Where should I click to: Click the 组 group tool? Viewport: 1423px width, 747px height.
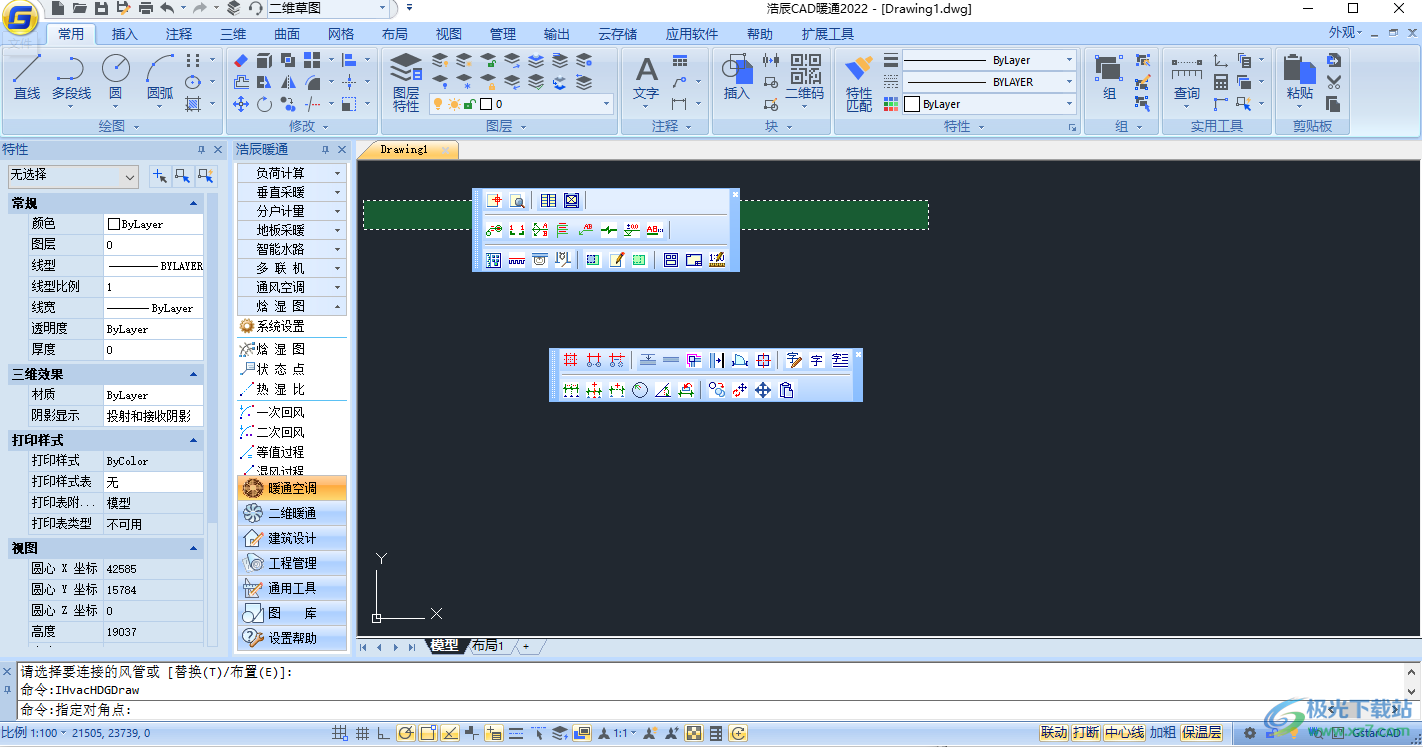(x=1109, y=77)
